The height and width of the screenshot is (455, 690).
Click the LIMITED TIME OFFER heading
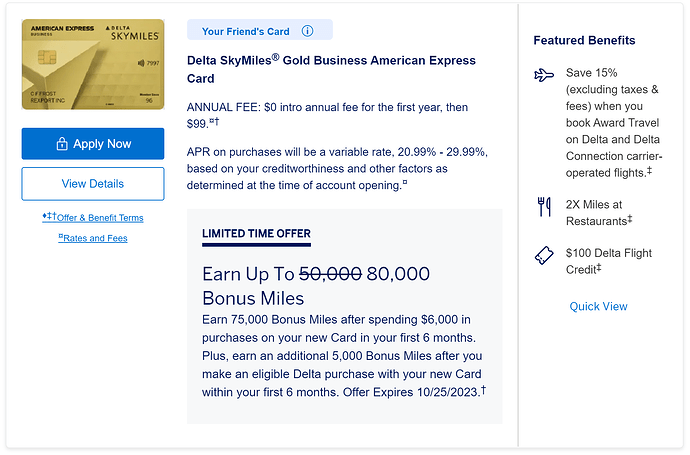[x=256, y=234]
